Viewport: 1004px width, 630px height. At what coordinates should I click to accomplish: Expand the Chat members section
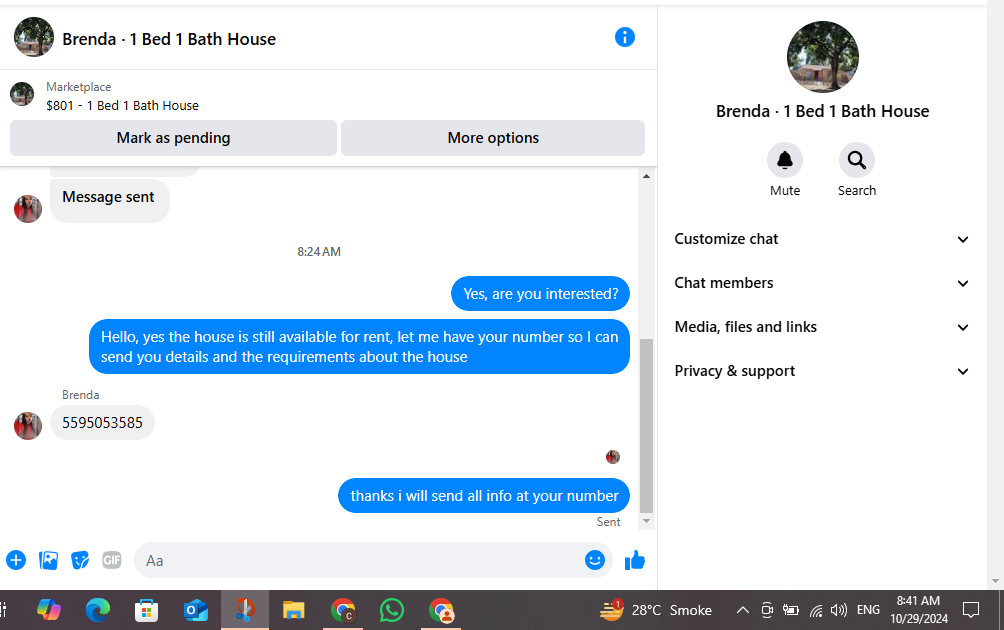coord(822,283)
